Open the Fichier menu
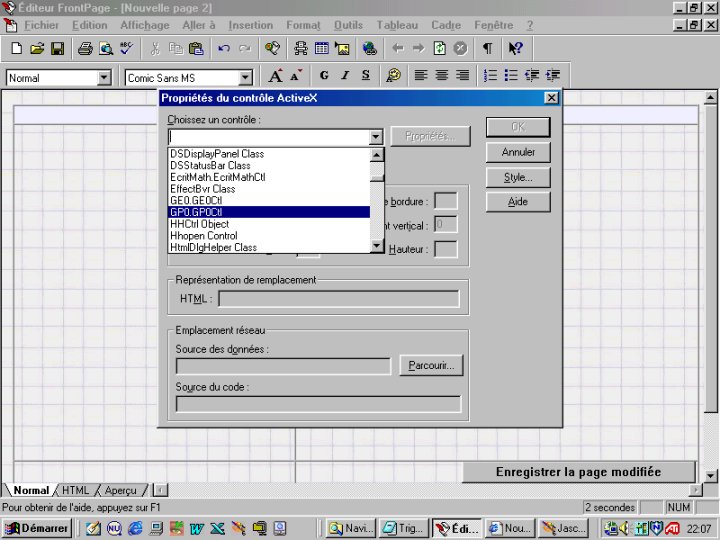The height and width of the screenshot is (540, 720). [41, 25]
